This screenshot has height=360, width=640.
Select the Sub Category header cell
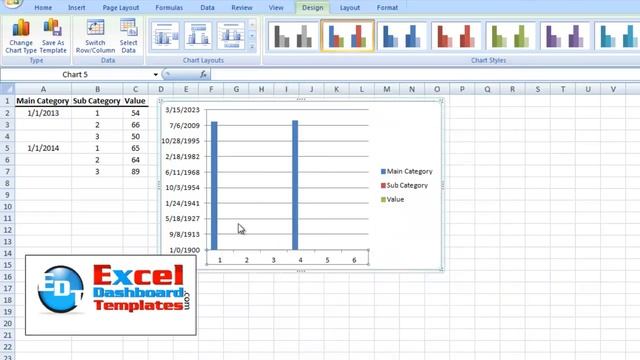(97, 101)
